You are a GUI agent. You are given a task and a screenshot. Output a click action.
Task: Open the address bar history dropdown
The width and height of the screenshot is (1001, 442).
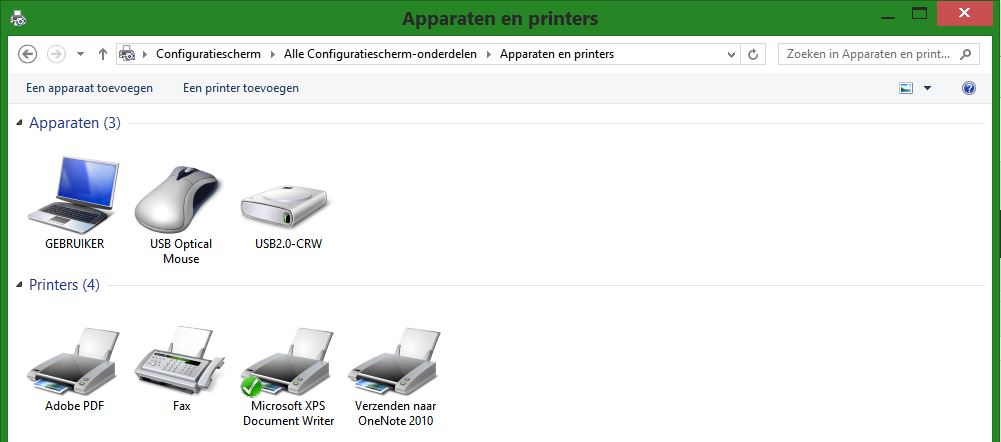click(x=732, y=54)
